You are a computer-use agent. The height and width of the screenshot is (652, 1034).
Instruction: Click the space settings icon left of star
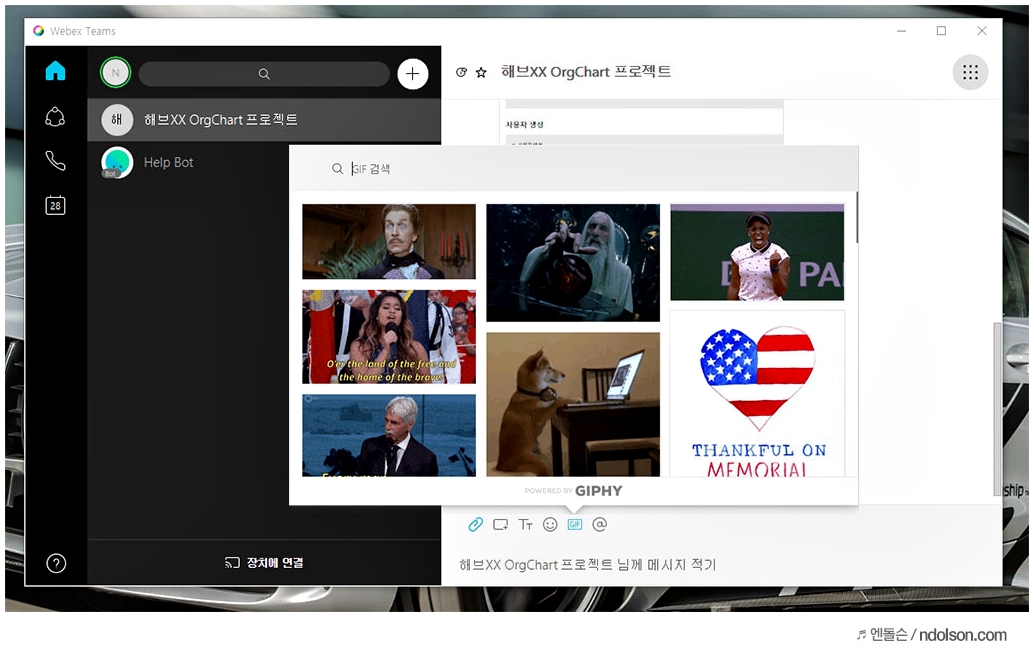(x=462, y=73)
